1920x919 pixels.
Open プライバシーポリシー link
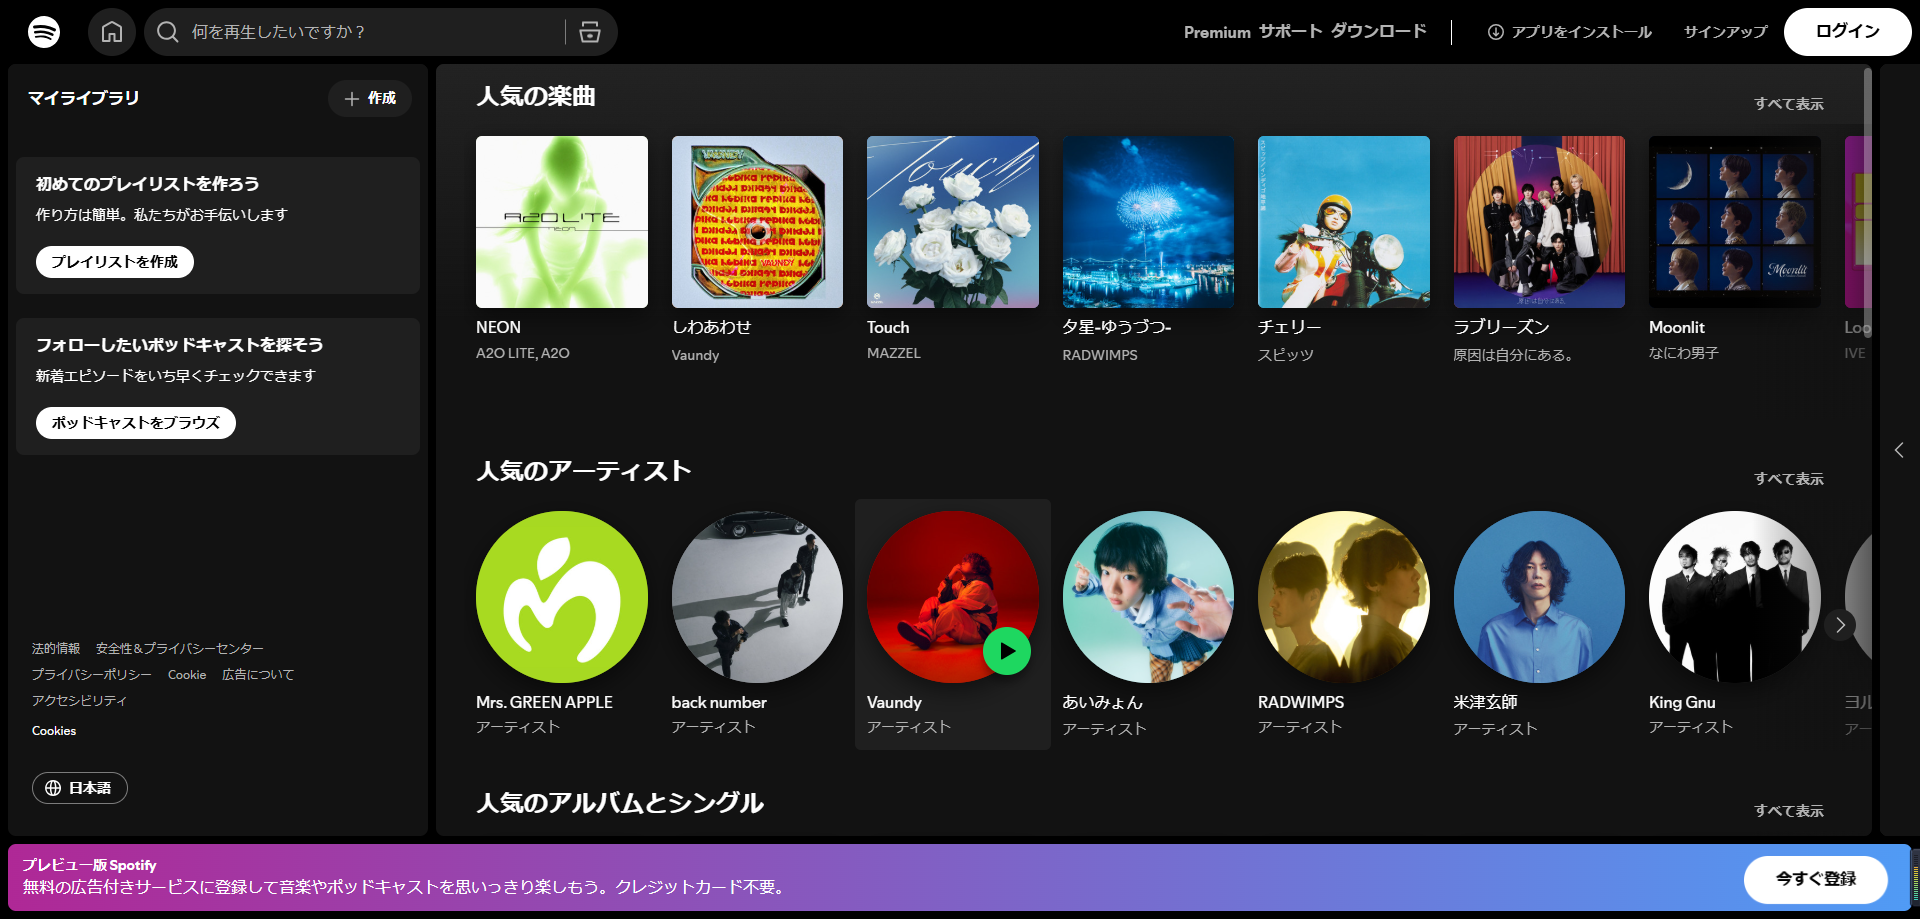92,675
